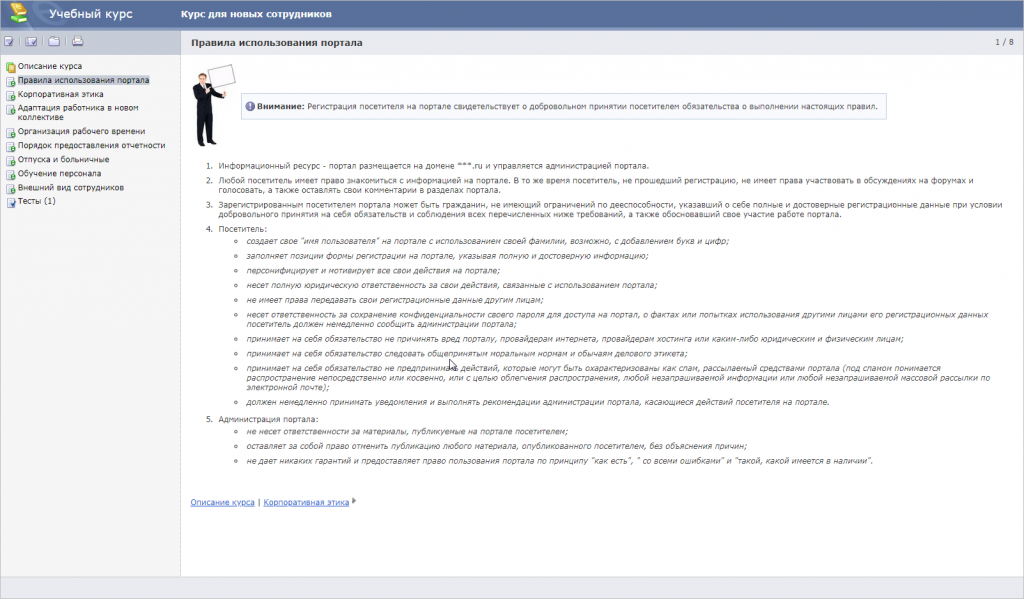
Task: Click the printer icon in the toolbar
Action: coord(78,41)
